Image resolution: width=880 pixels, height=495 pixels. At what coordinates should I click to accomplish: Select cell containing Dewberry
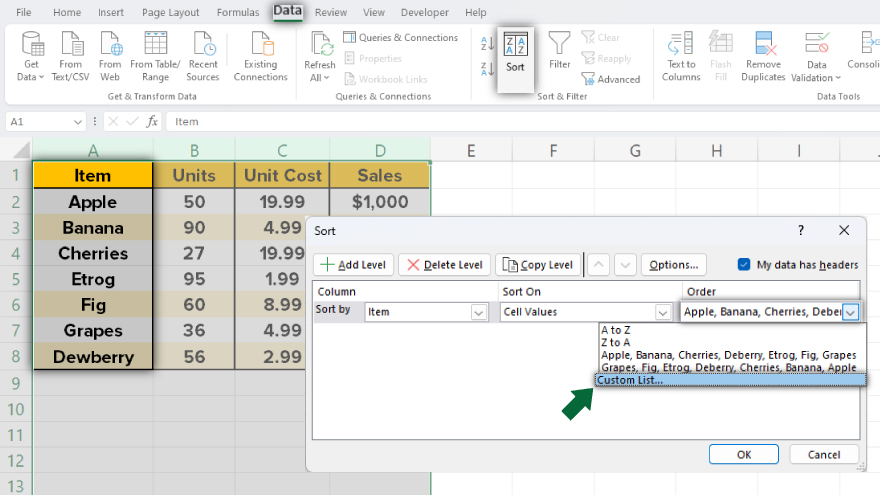[93, 357]
